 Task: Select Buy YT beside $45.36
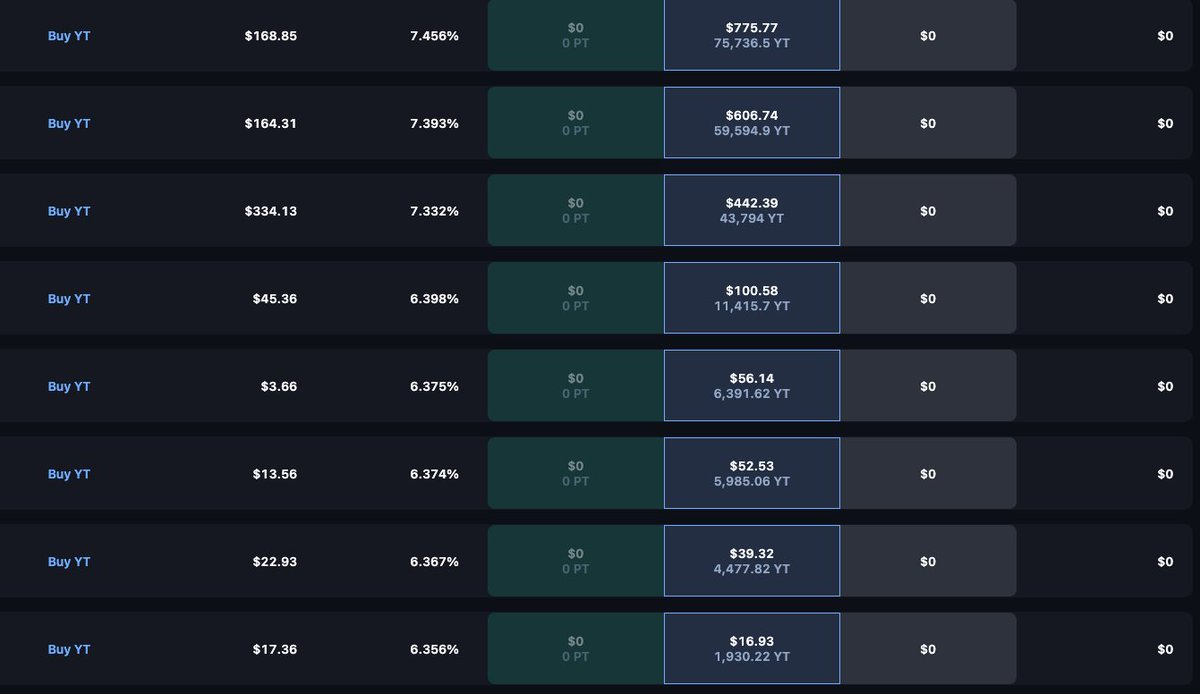69,299
